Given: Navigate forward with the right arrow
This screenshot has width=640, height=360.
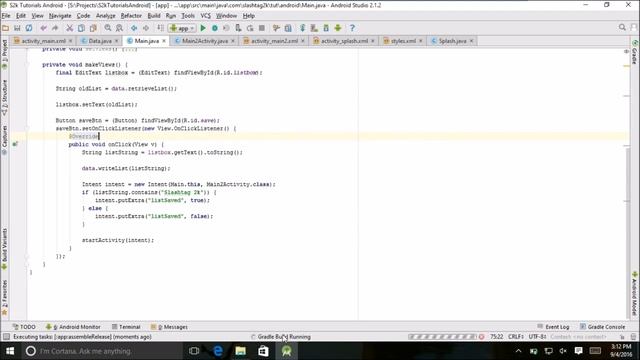Looking at the screenshot, I should (146, 28).
